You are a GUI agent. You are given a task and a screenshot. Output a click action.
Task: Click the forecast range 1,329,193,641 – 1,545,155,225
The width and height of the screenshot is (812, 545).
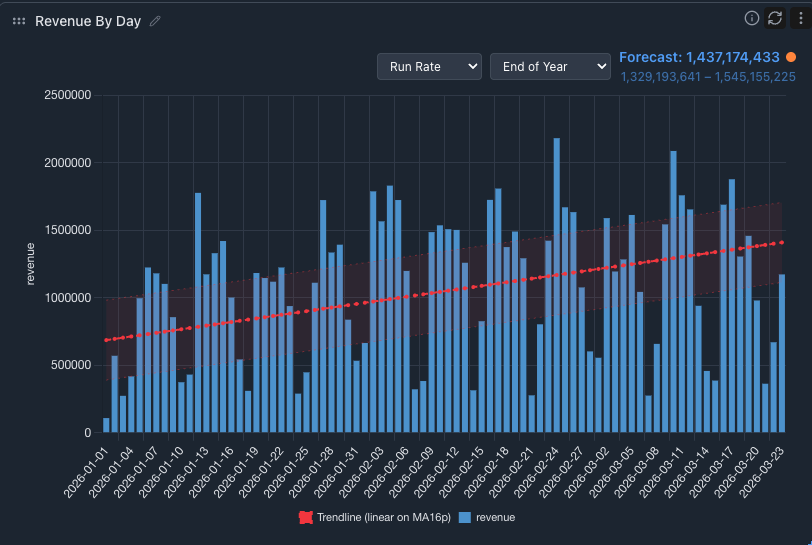coord(708,77)
